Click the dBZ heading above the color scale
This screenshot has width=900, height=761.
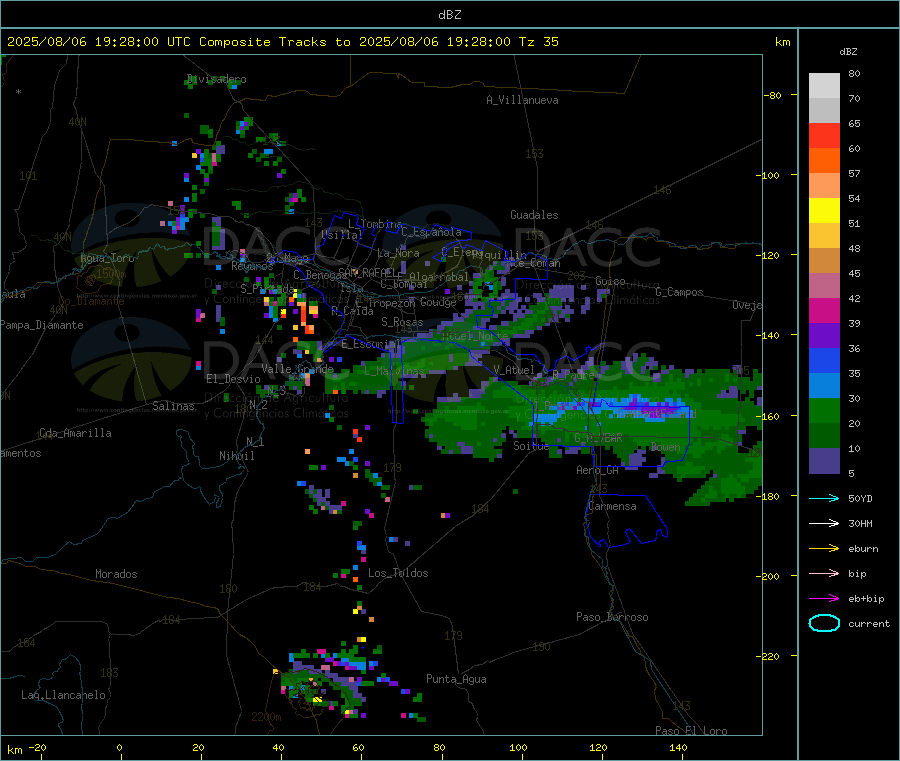coord(848,52)
